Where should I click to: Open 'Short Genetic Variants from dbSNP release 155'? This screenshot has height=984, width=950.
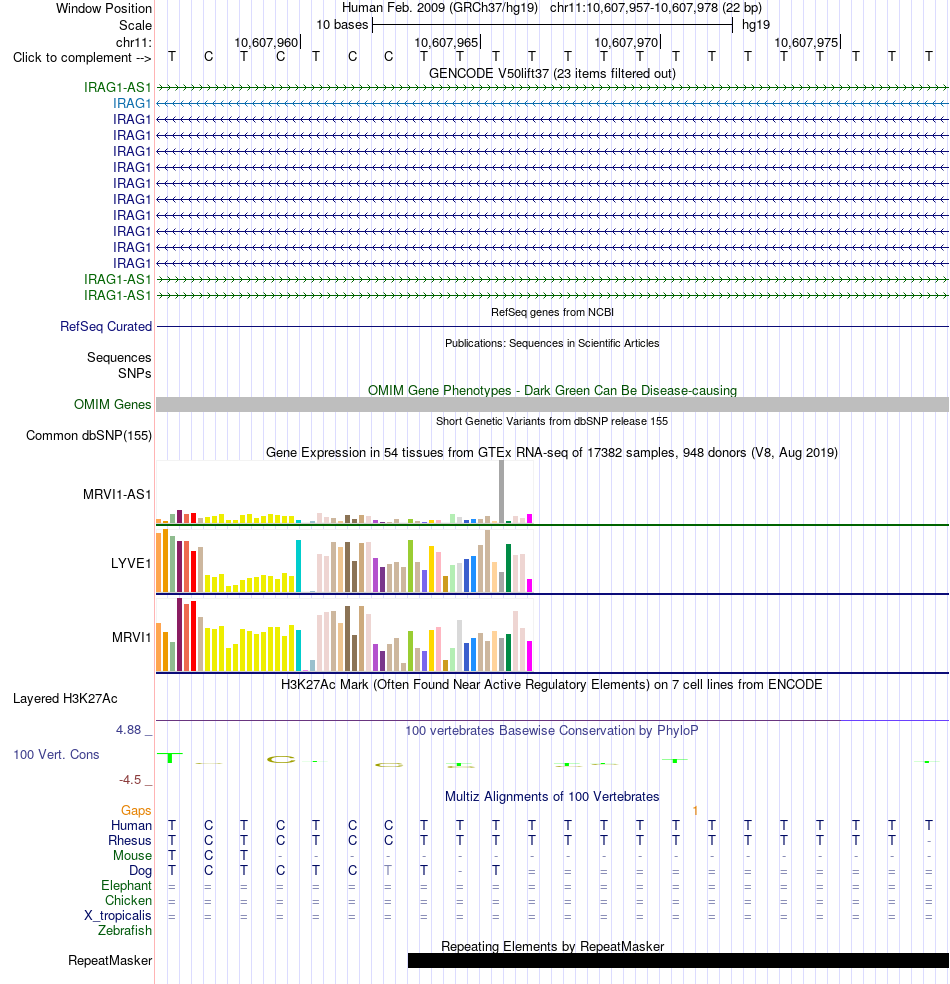(x=552, y=421)
